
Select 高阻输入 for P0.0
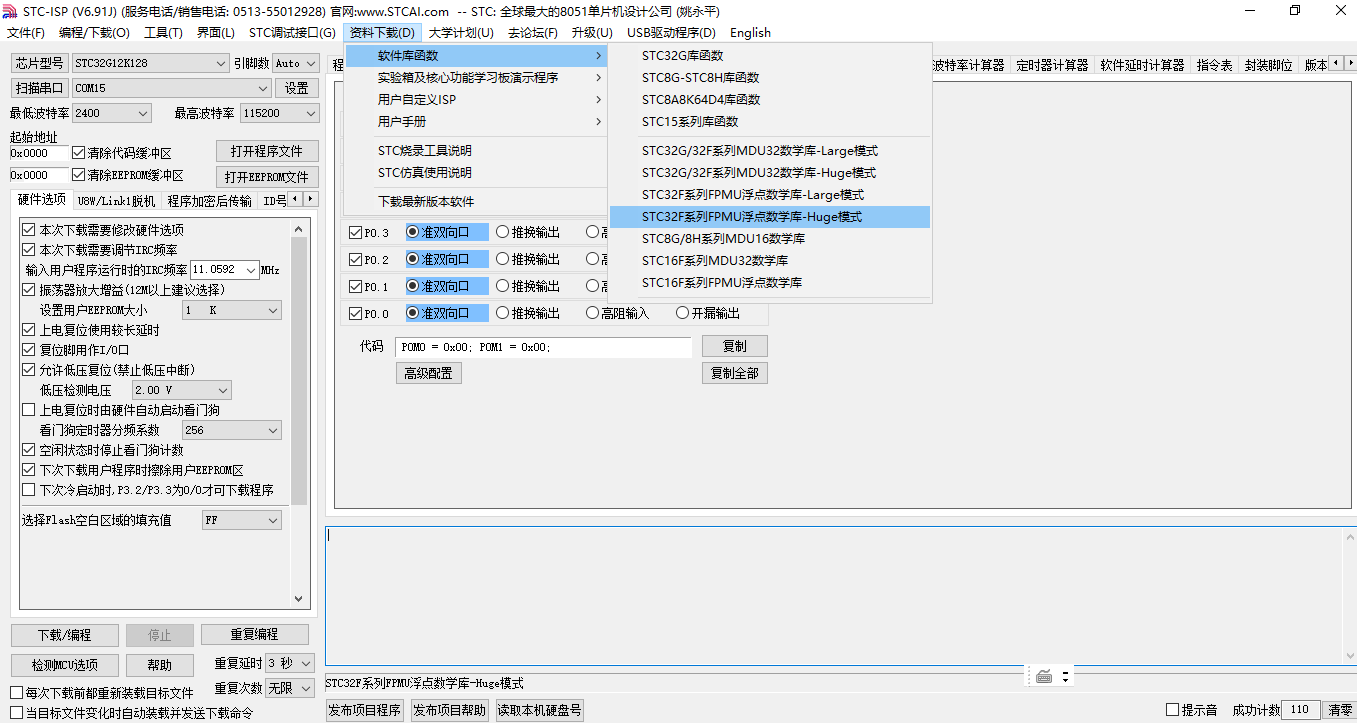[592, 313]
